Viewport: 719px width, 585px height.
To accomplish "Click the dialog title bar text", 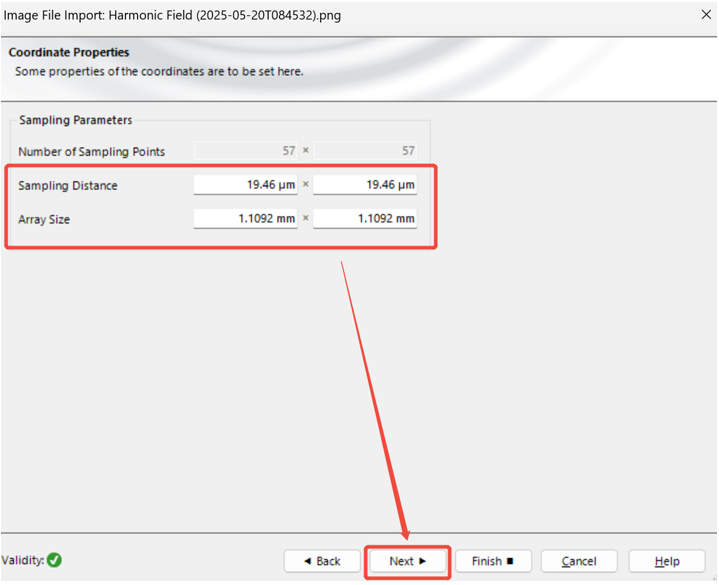I will [x=171, y=15].
